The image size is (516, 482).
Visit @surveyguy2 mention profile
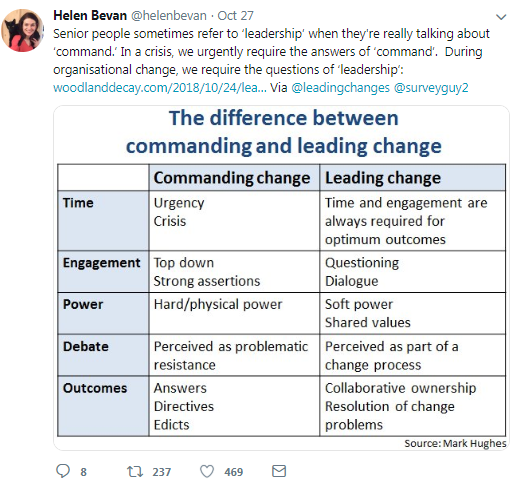[x=431, y=88]
